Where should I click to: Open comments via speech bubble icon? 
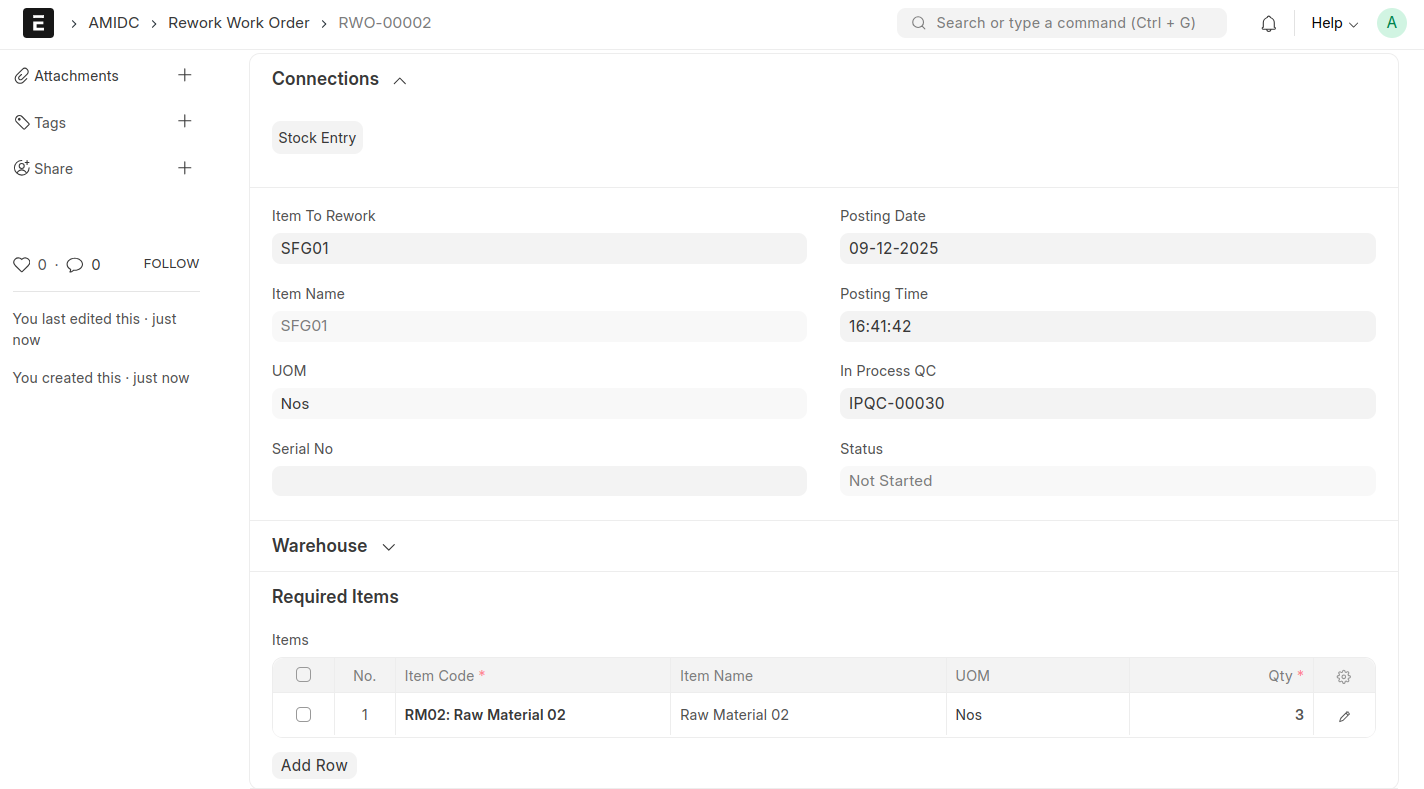[75, 265]
